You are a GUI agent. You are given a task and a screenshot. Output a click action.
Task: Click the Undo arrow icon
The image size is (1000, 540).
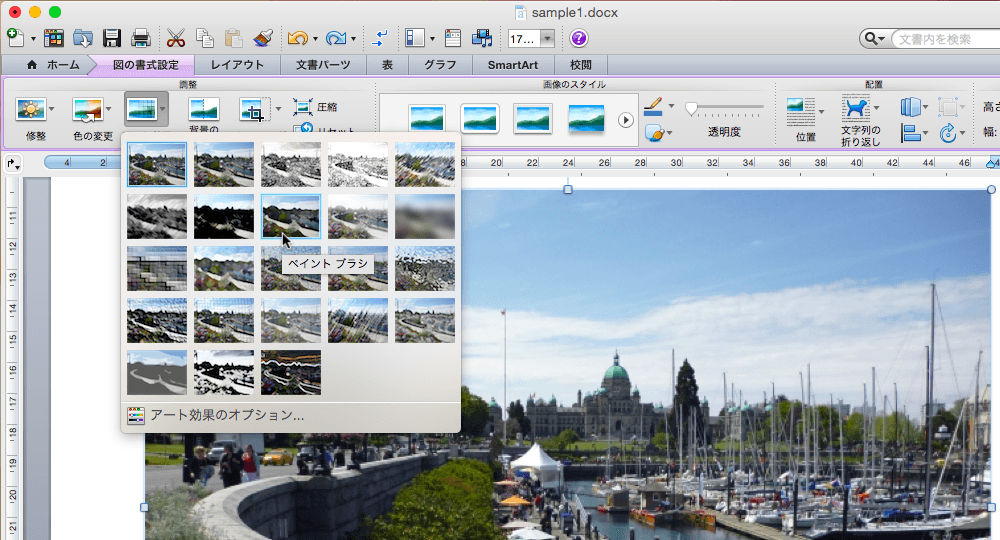pyautogui.click(x=297, y=39)
